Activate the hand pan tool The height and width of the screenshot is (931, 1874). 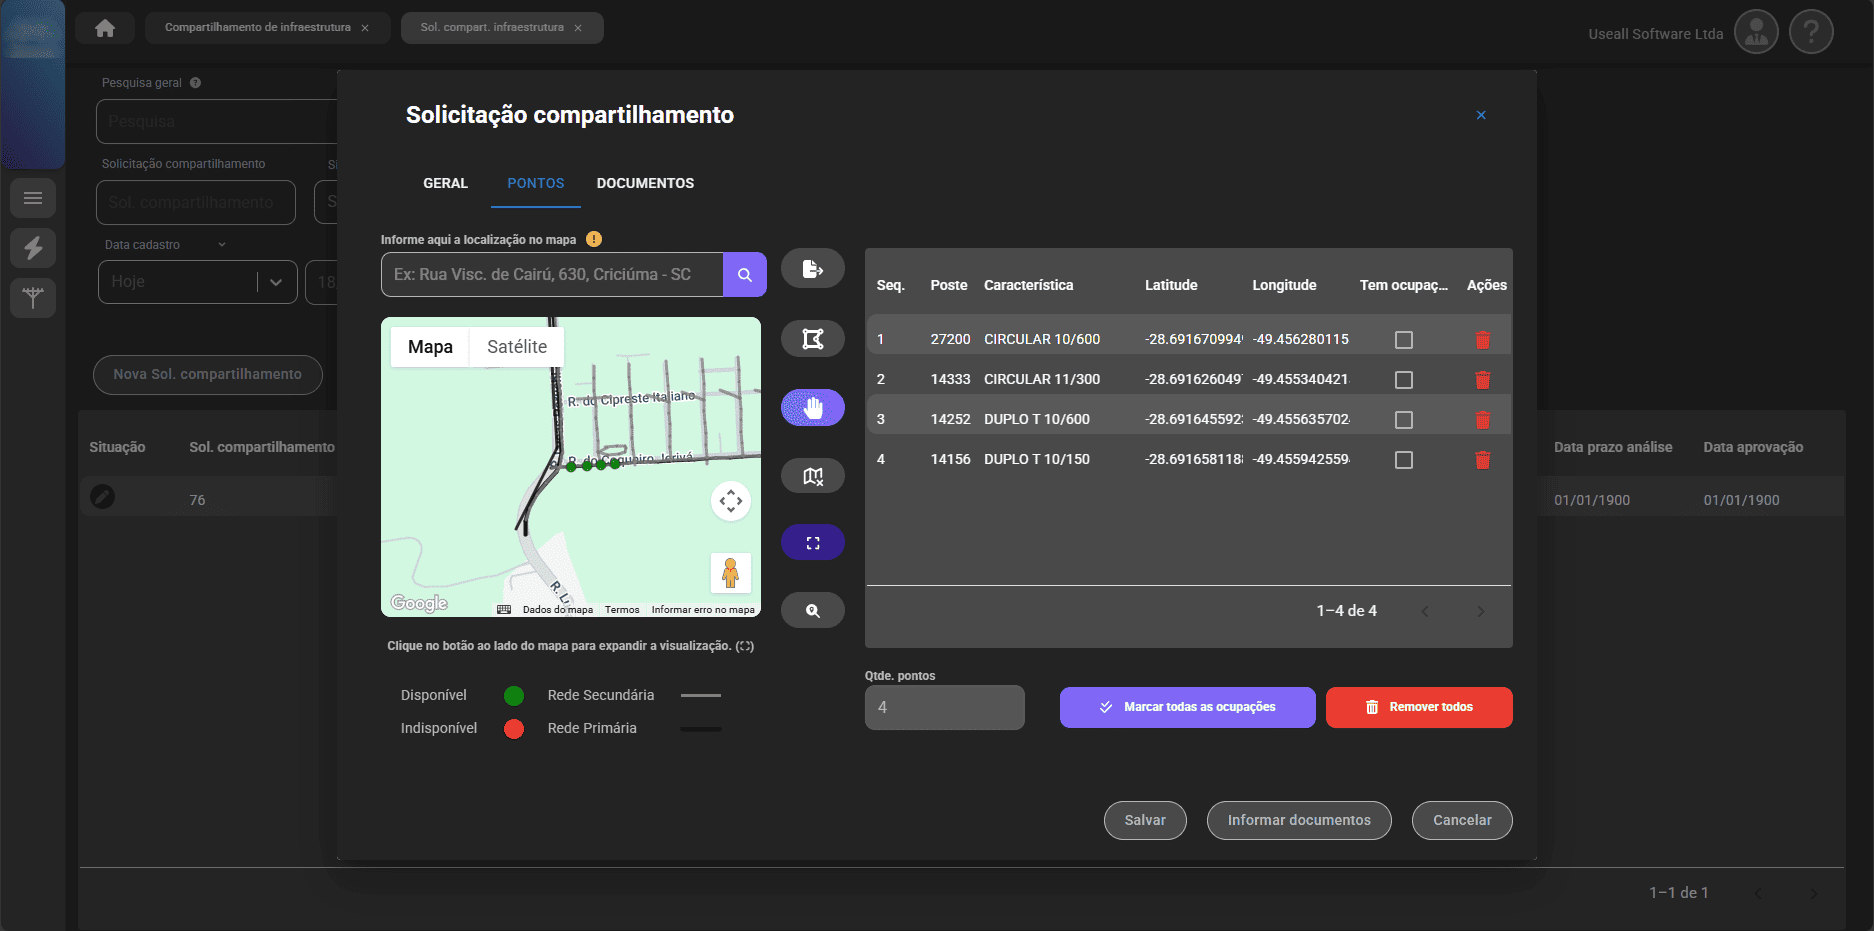pyautogui.click(x=812, y=408)
